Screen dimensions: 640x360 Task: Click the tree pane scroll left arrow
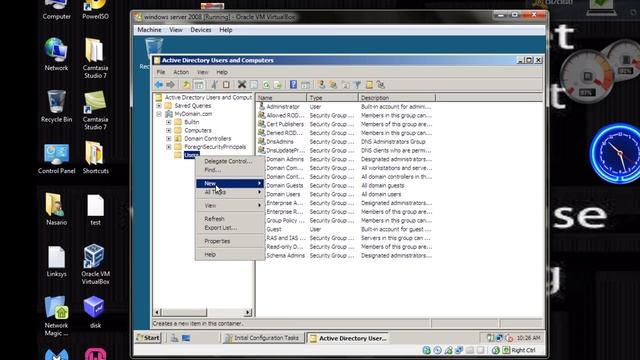click(157, 312)
